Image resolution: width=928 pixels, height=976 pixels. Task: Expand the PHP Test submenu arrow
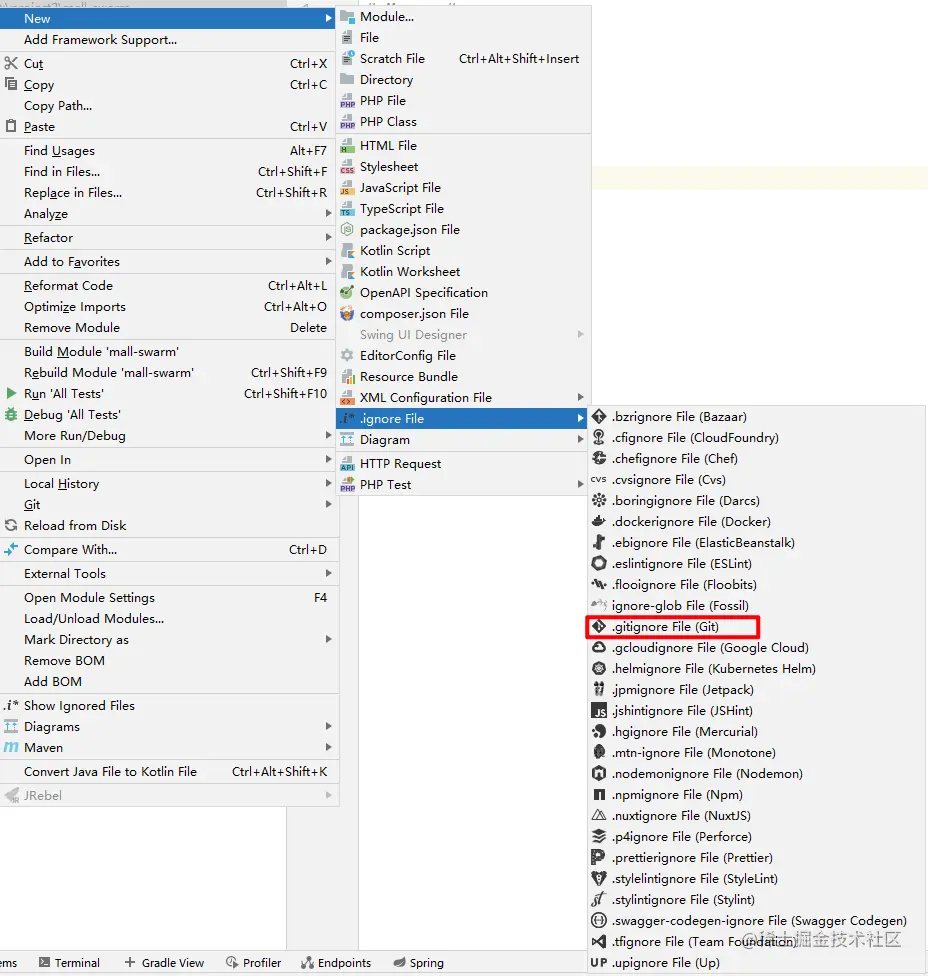[x=581, y=484]
